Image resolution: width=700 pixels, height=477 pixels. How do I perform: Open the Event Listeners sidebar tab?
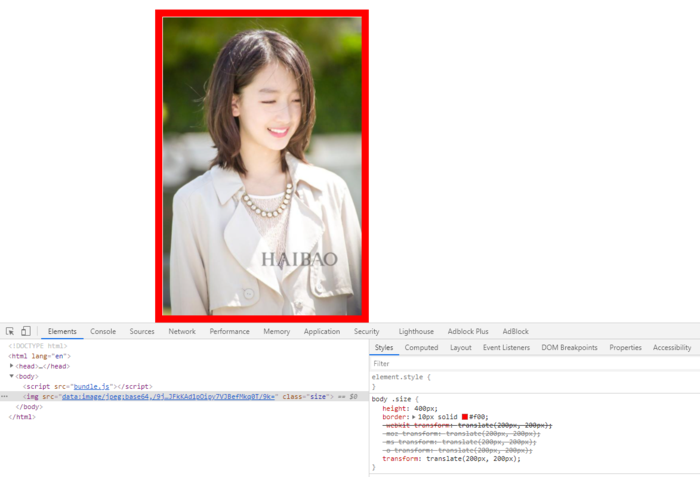506,347
